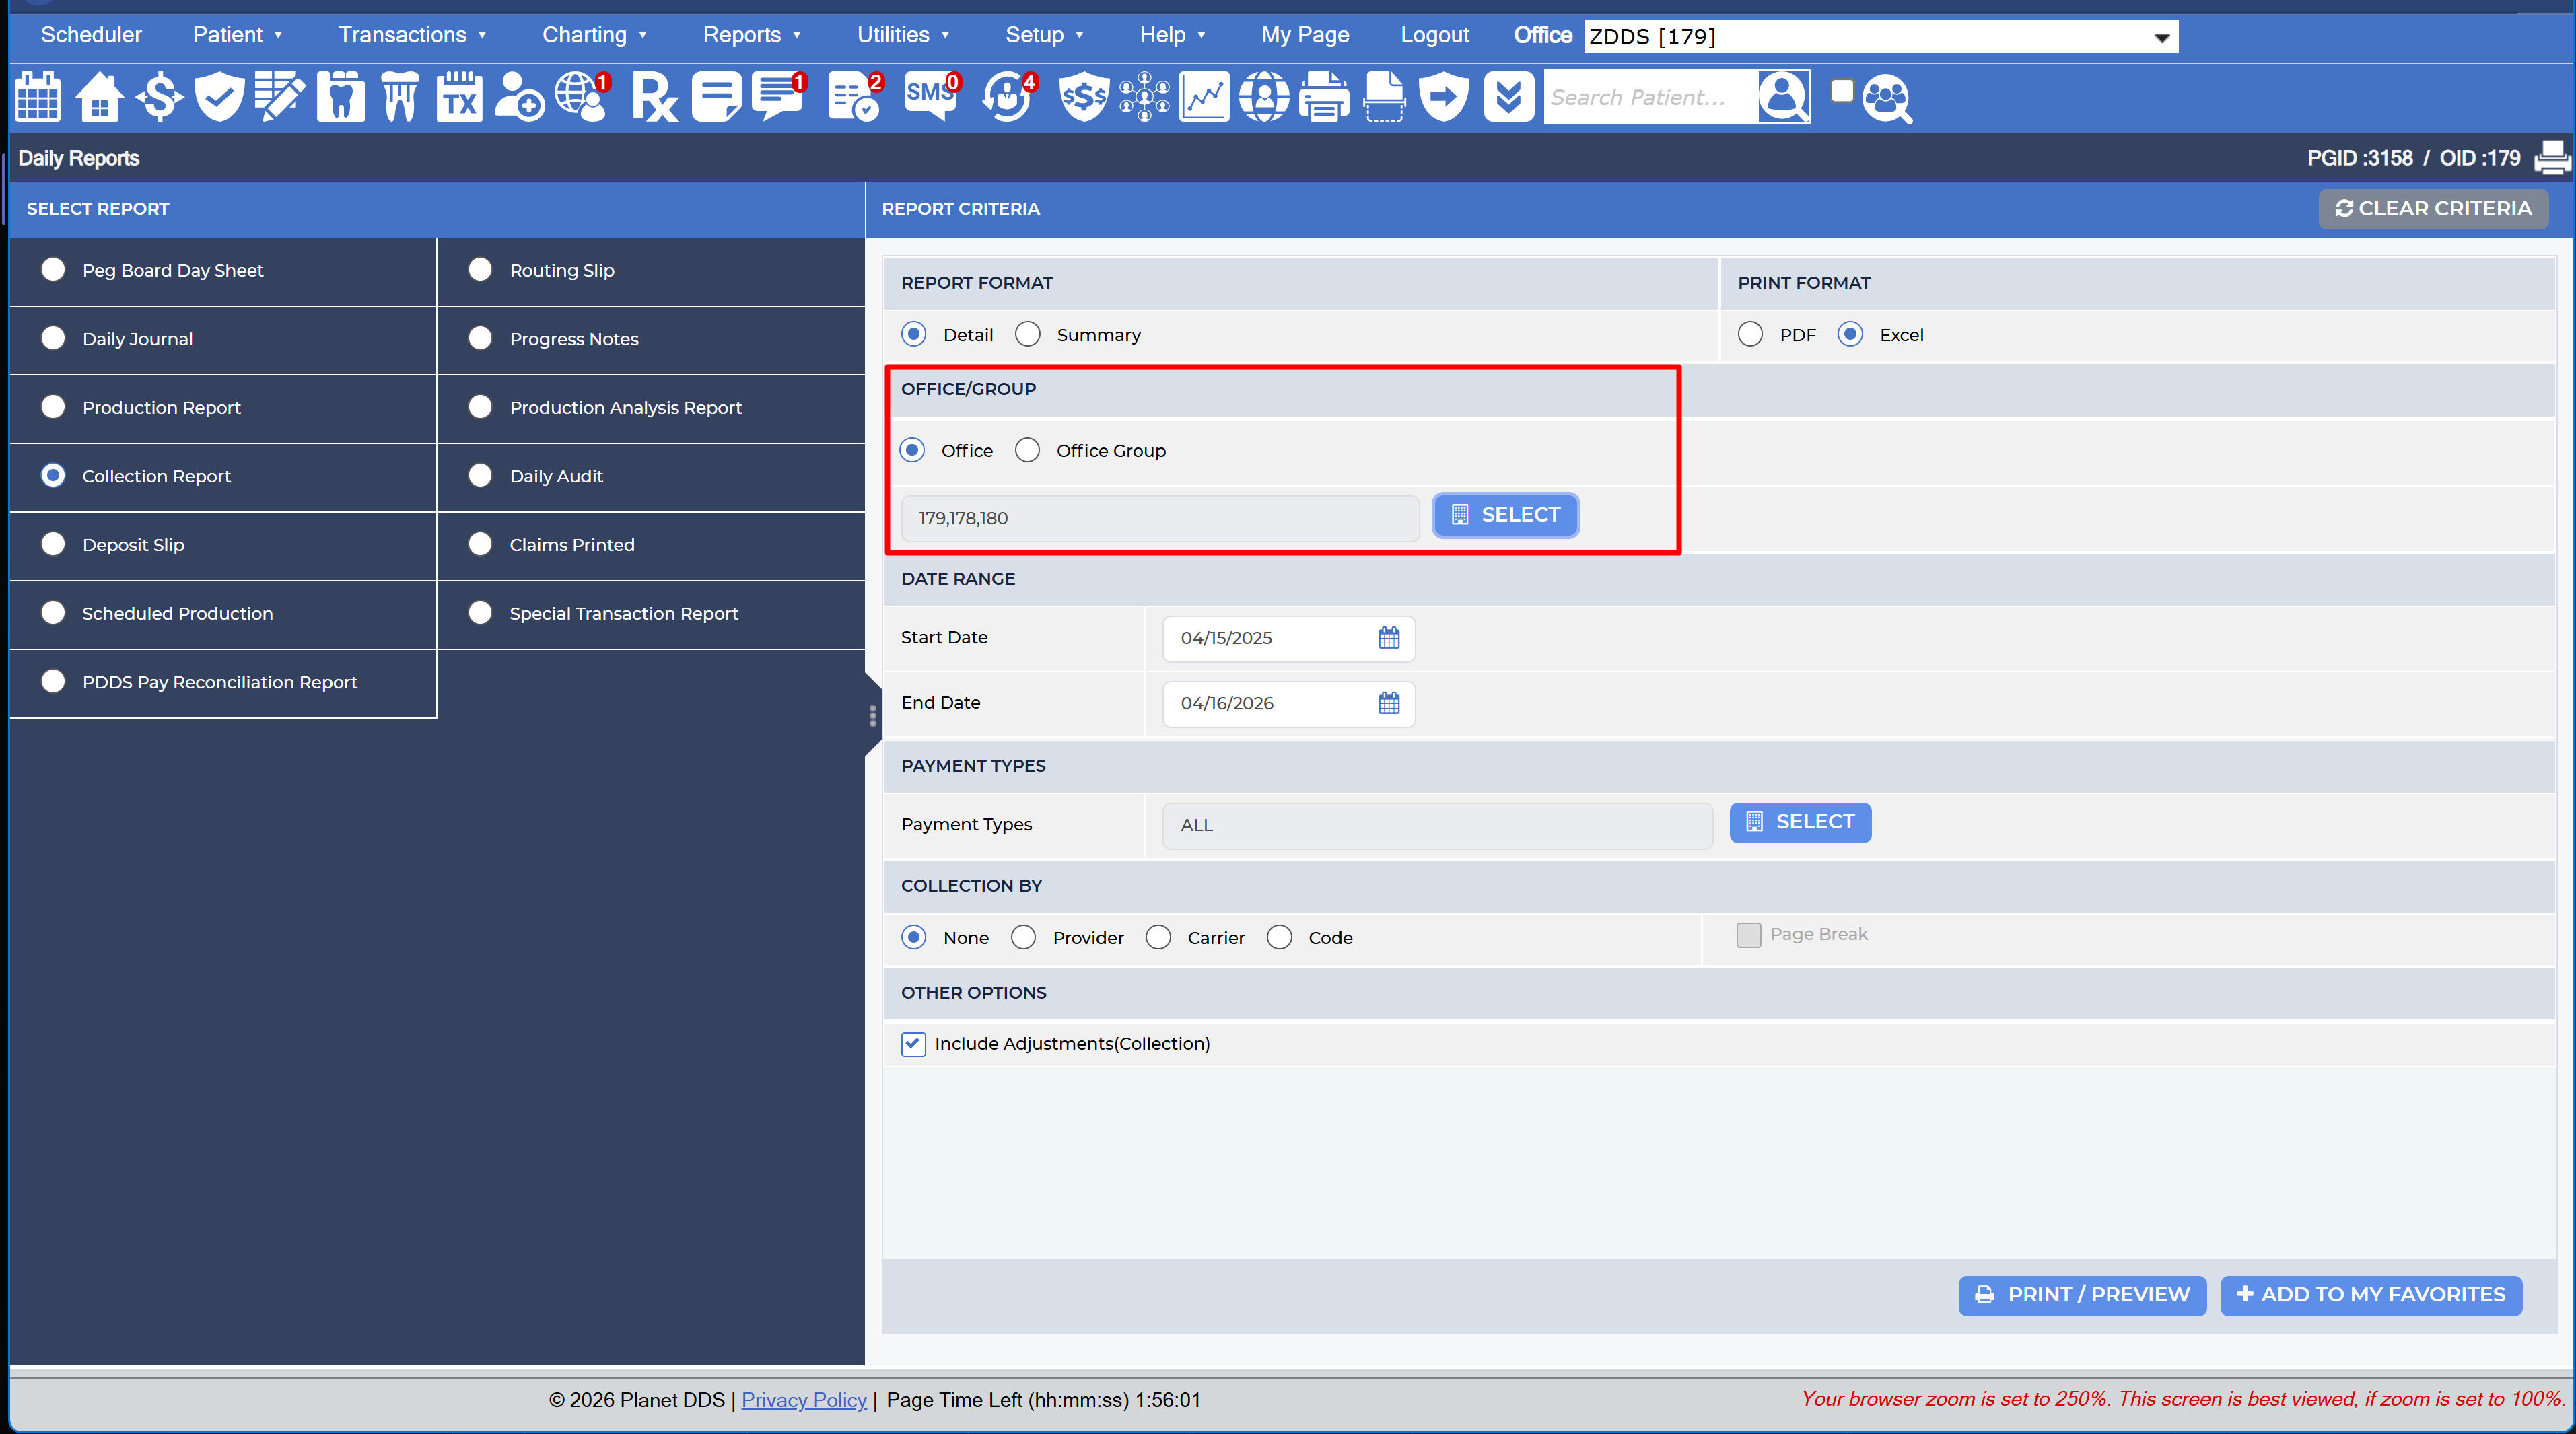
Task: Choose PDF print format
Action: [x=1750, y=334]
